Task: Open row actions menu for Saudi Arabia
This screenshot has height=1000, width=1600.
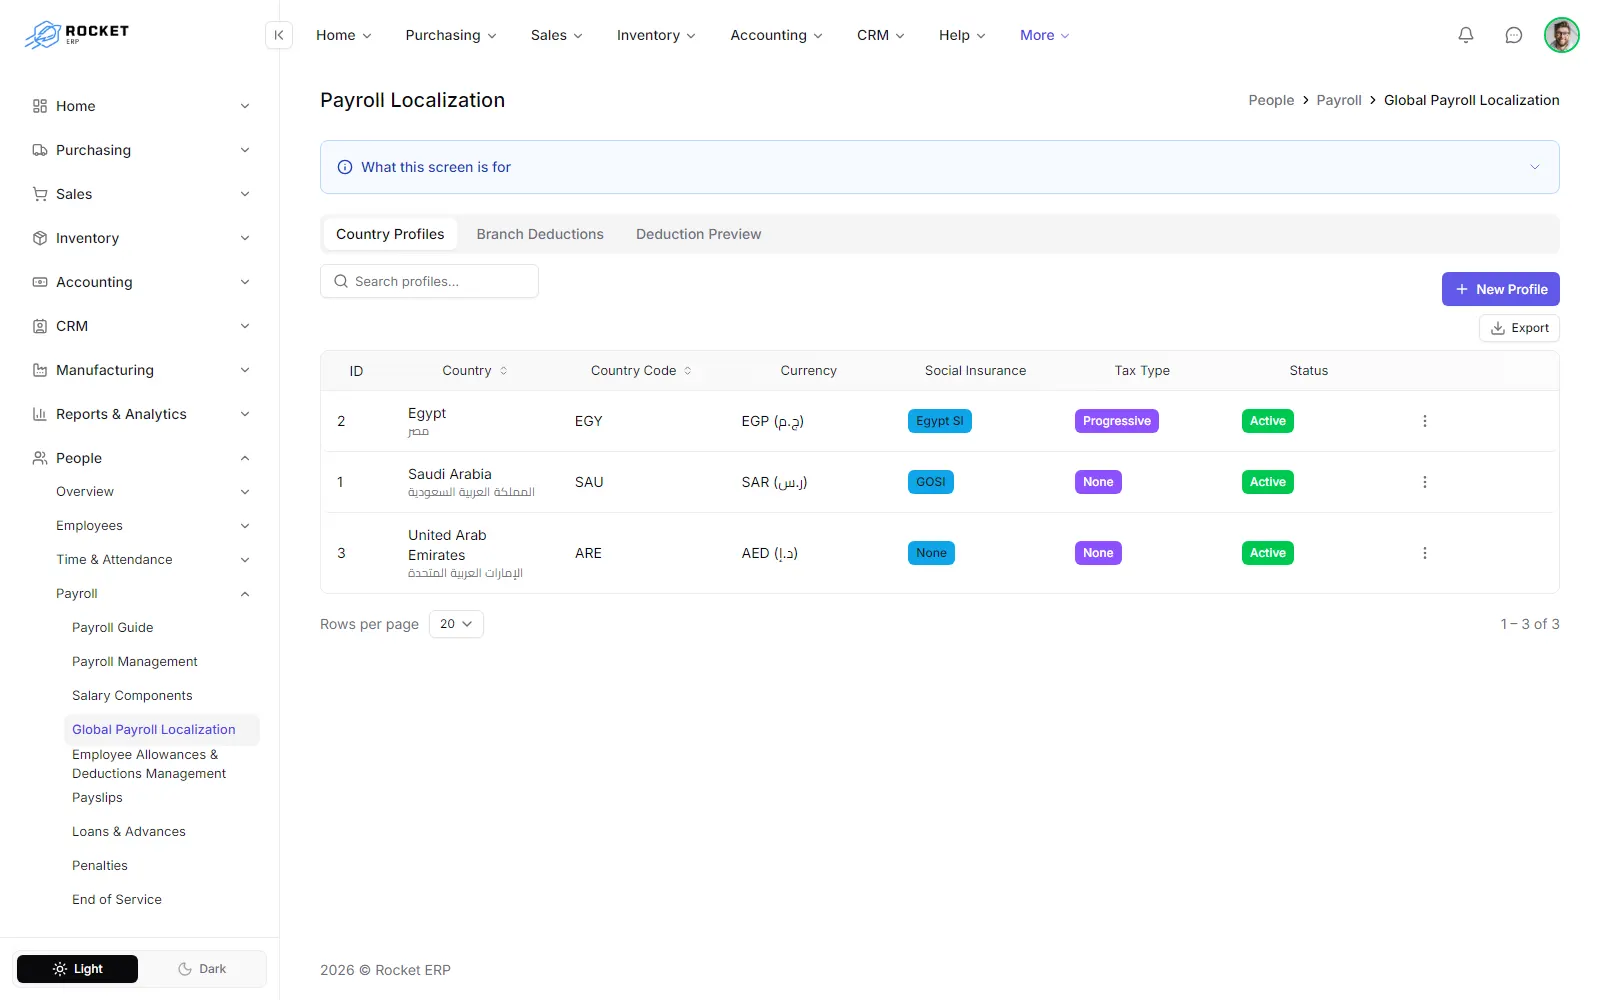Action: tap(1425, 482)
